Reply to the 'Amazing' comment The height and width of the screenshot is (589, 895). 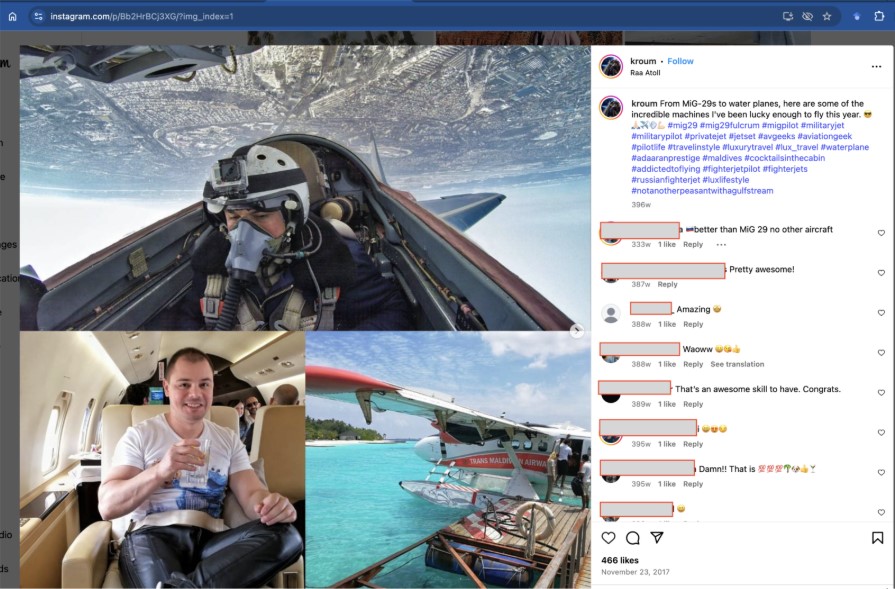(x=693, y=324)
